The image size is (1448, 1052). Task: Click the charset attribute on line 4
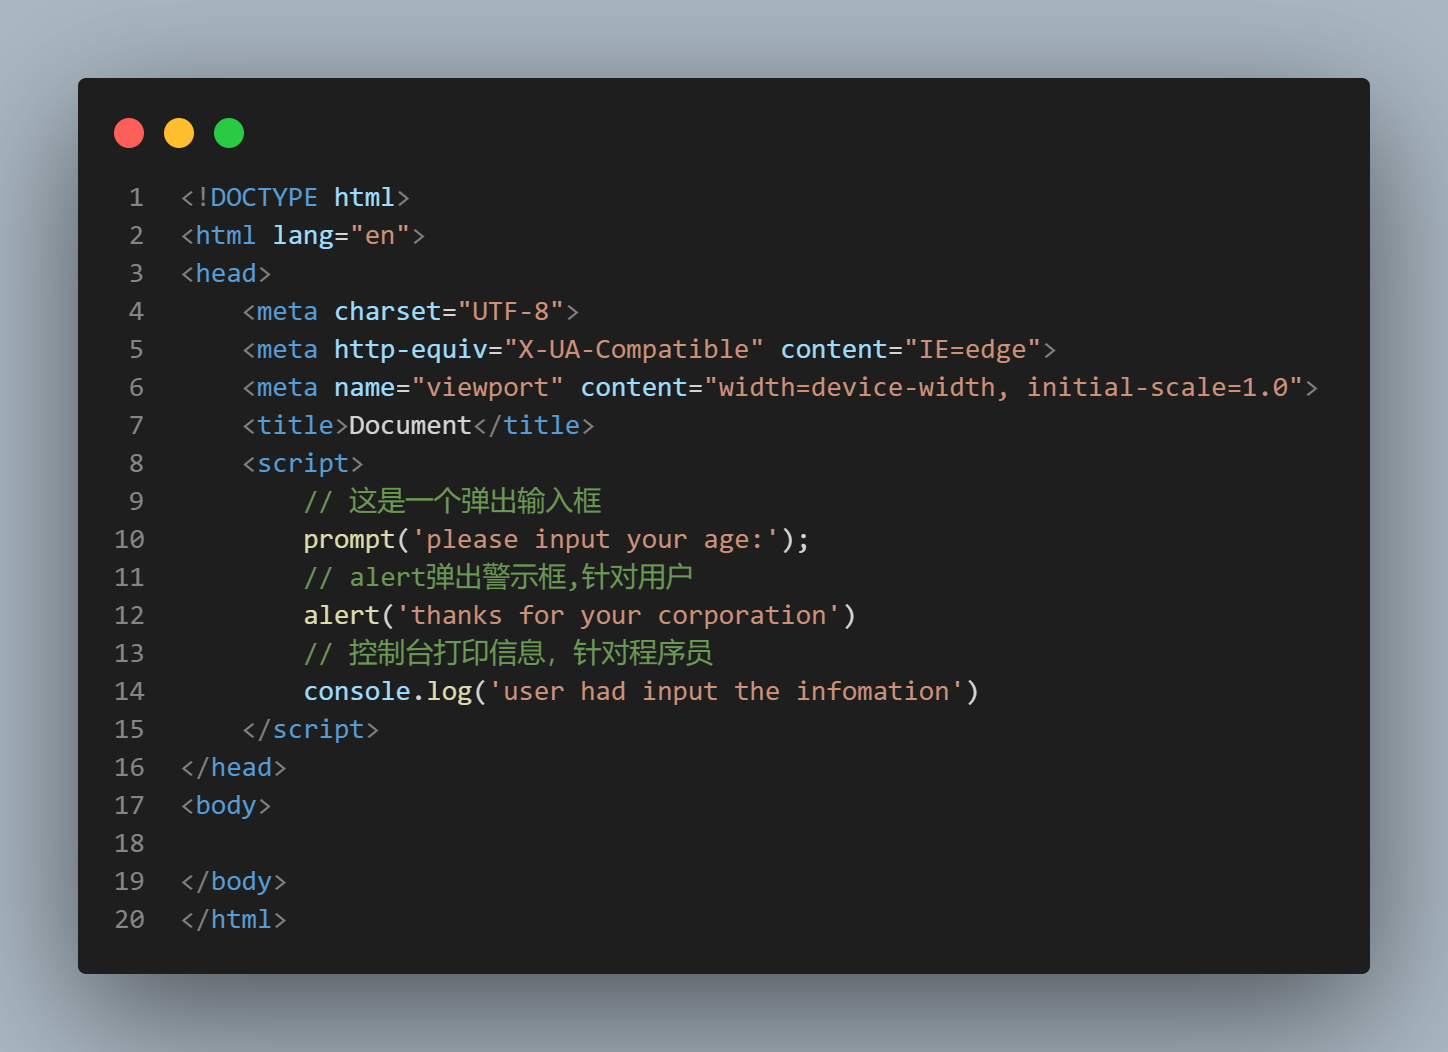(x=388, y=311)
